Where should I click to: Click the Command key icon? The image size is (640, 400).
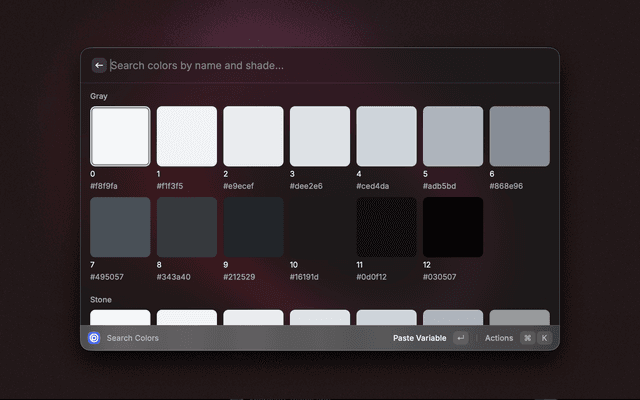(x=528, y=338)
